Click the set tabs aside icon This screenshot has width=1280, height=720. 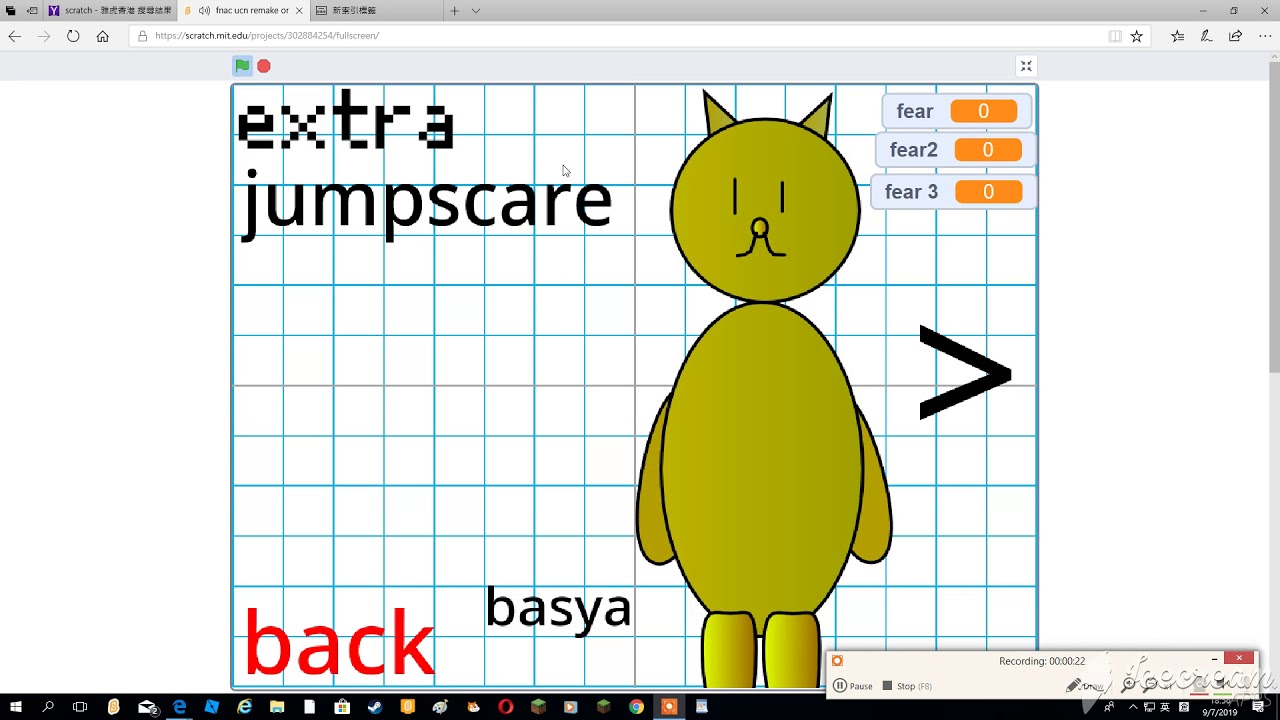click(x=32, y=10)
